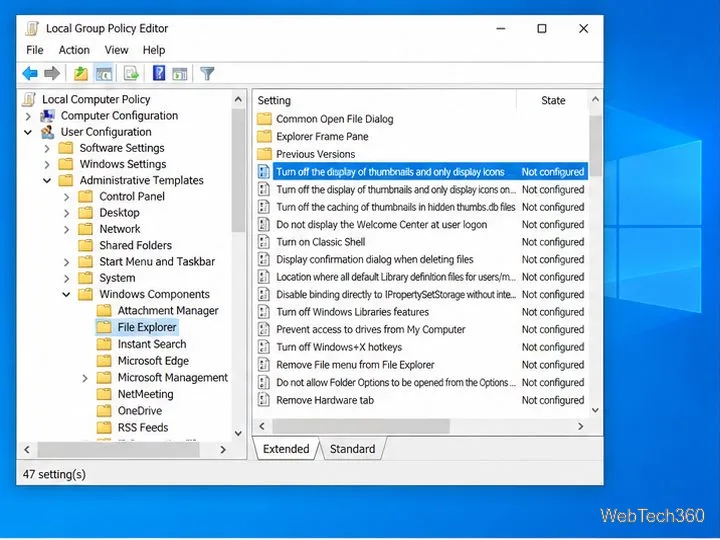The image size is (720, 540).
Task: Click the folder icon next to NetMeeting
Action: (104, 394)
